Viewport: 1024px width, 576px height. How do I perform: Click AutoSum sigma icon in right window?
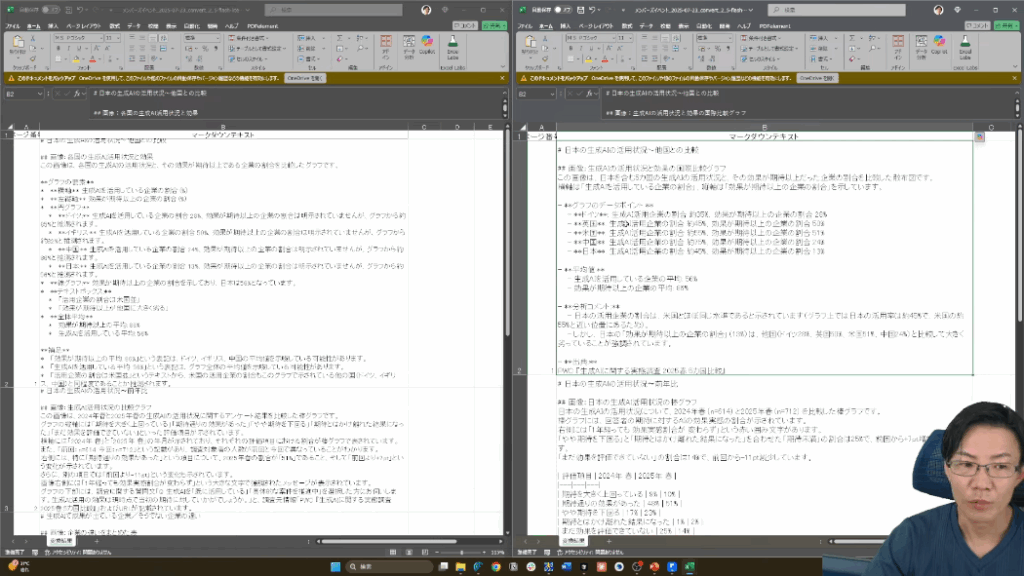852,39
